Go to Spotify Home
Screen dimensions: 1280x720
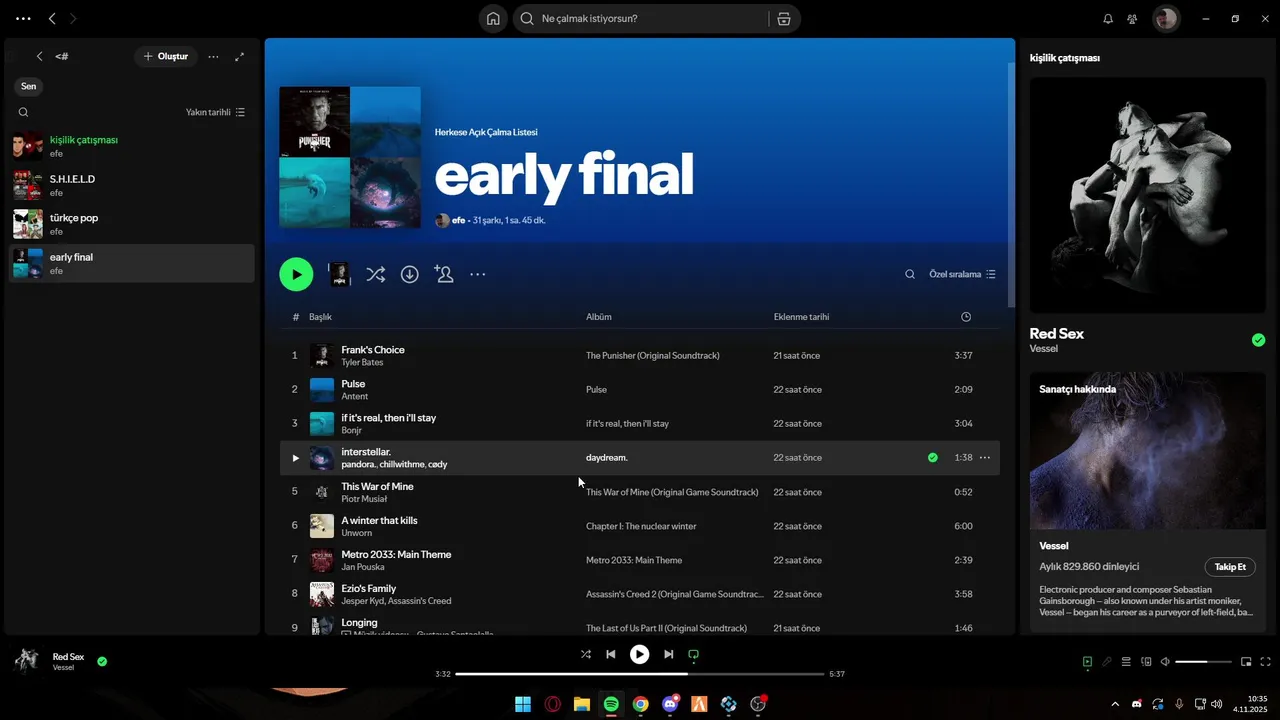point(493,18)
